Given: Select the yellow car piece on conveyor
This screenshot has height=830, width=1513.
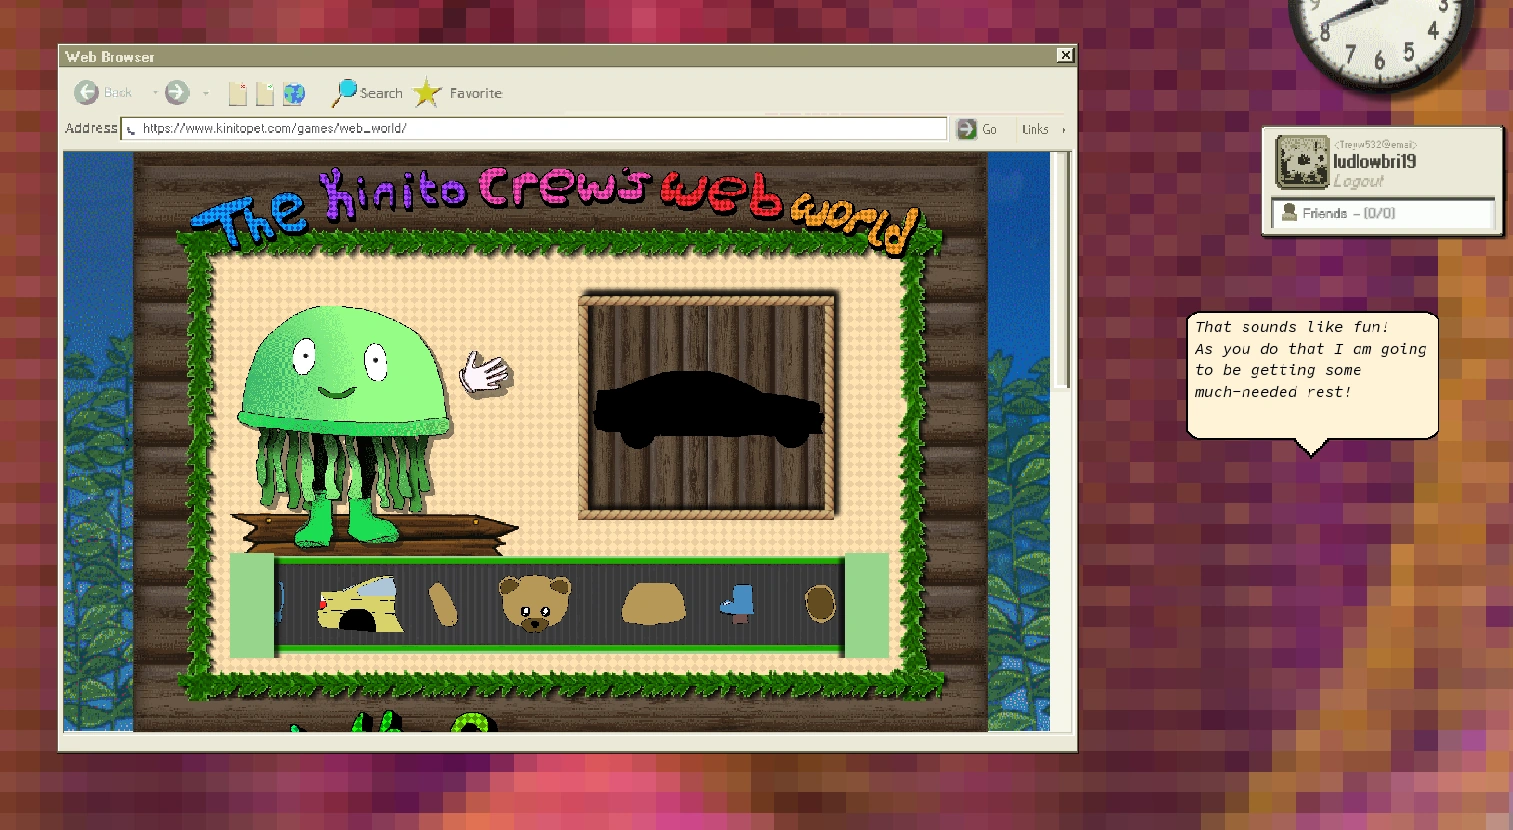Looking at the screenshot, I should click(x=360, y=604).
